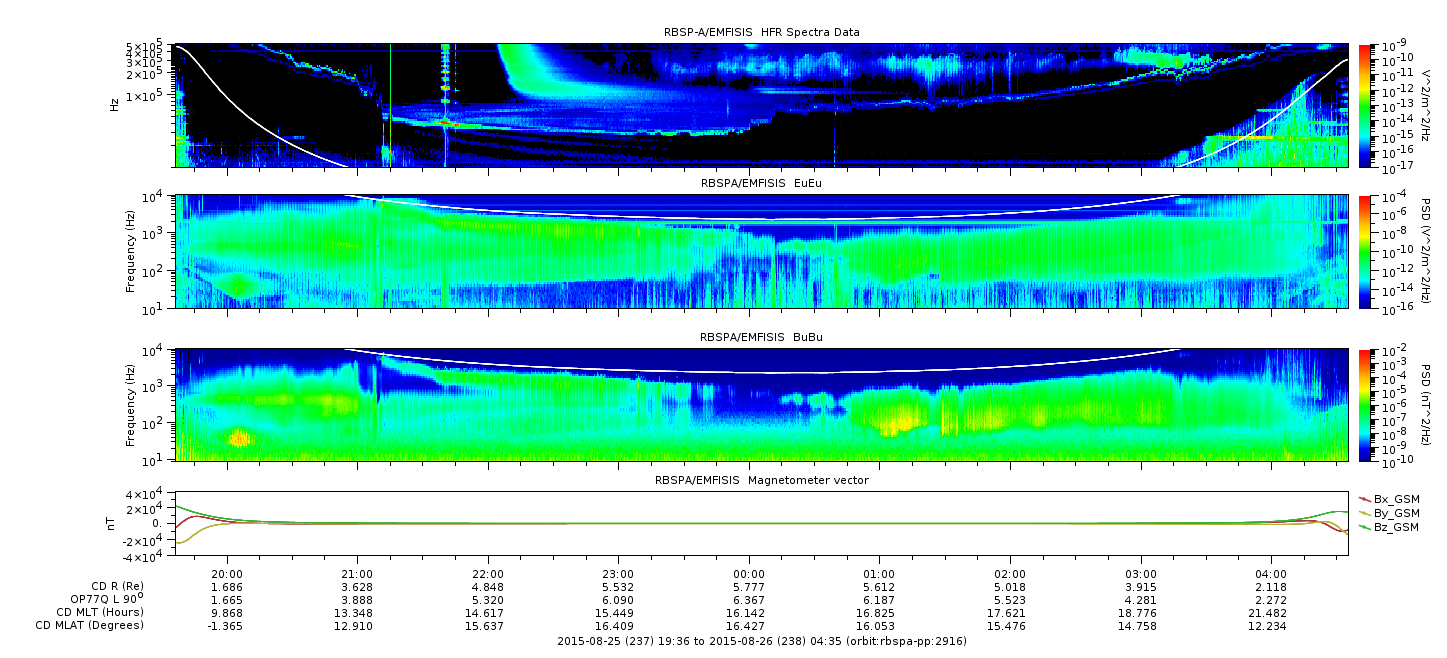The height and width of the screenshot is (658, 1447).
Task: Select the 'RBSPA/EMFISIS Magnetometer vector' panel title
Action: coord(761,480)
